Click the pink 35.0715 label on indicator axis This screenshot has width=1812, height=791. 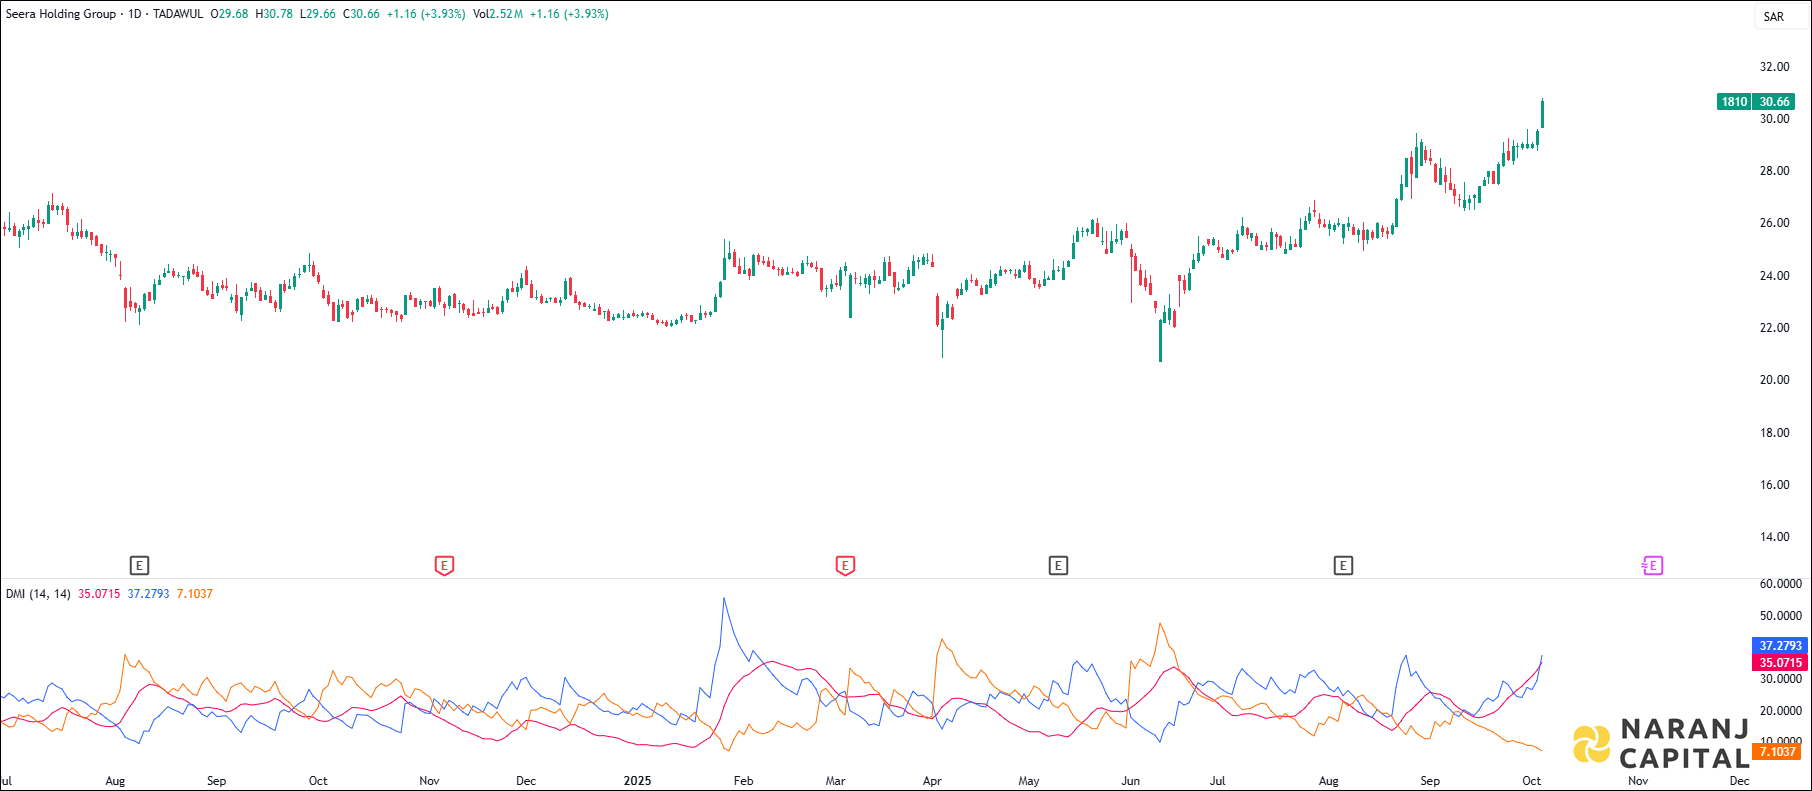(x=1780, y=663)
